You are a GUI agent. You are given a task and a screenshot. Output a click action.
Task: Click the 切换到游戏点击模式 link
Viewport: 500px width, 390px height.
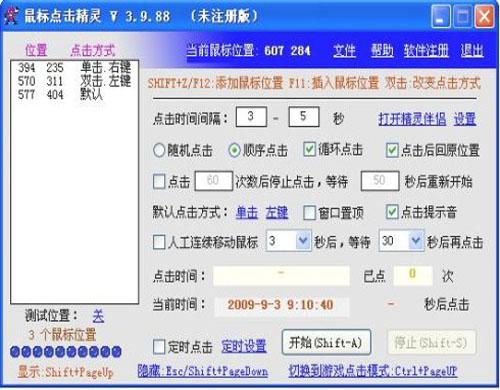click(372, 371)
